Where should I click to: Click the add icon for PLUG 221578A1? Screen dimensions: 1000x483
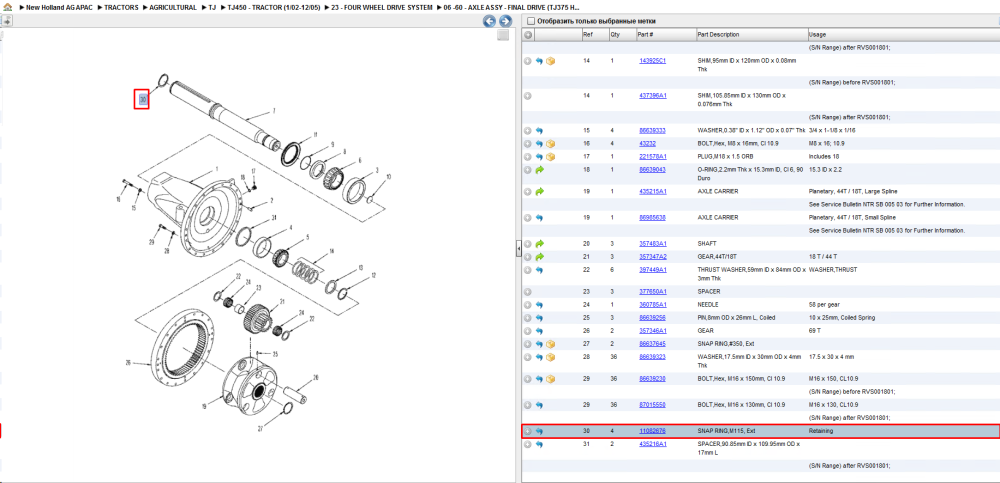527,157
